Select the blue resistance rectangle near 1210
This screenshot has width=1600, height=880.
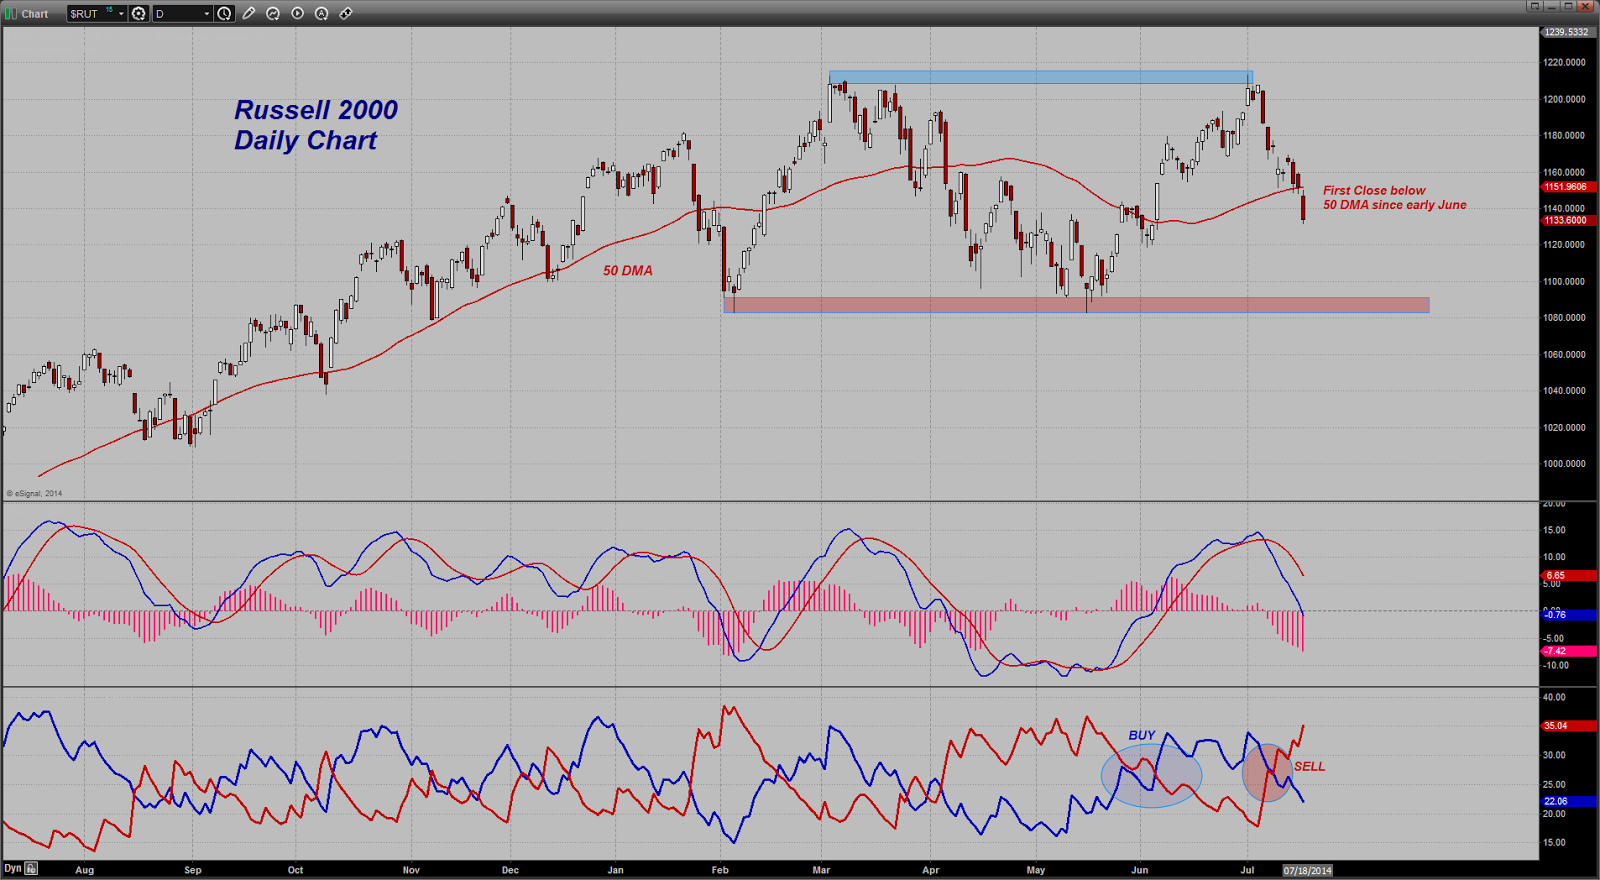click(1041, 77)
